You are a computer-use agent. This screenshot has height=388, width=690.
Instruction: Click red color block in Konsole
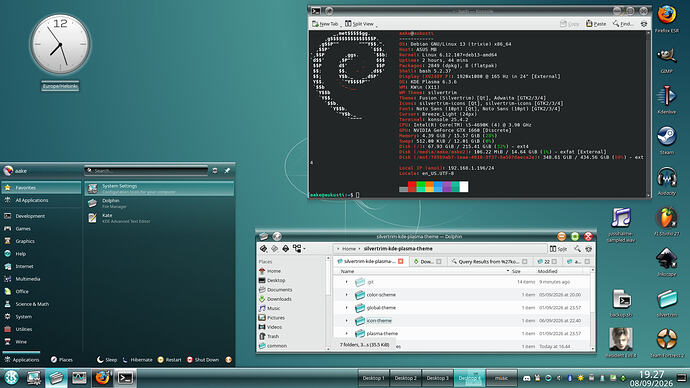coord(412,187)
